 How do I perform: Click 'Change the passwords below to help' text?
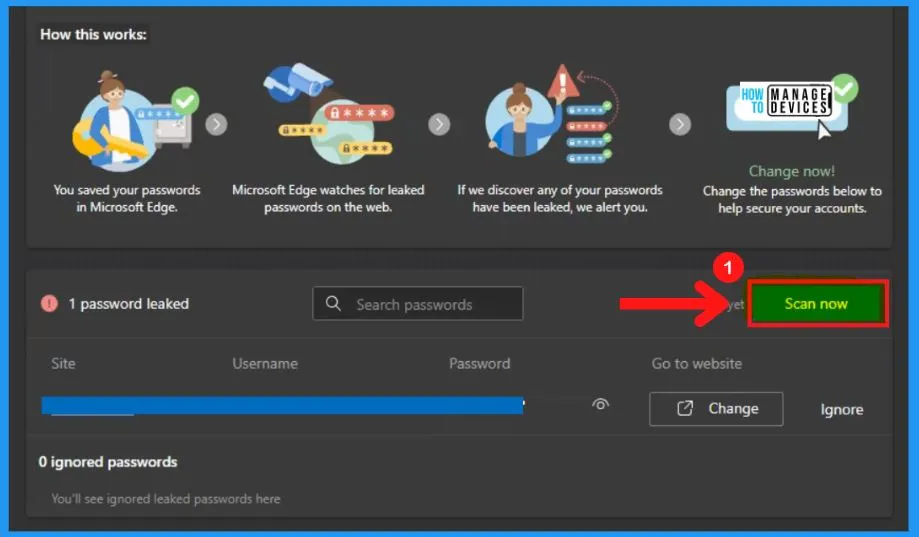pyautogui.click(x=792, y=199)
